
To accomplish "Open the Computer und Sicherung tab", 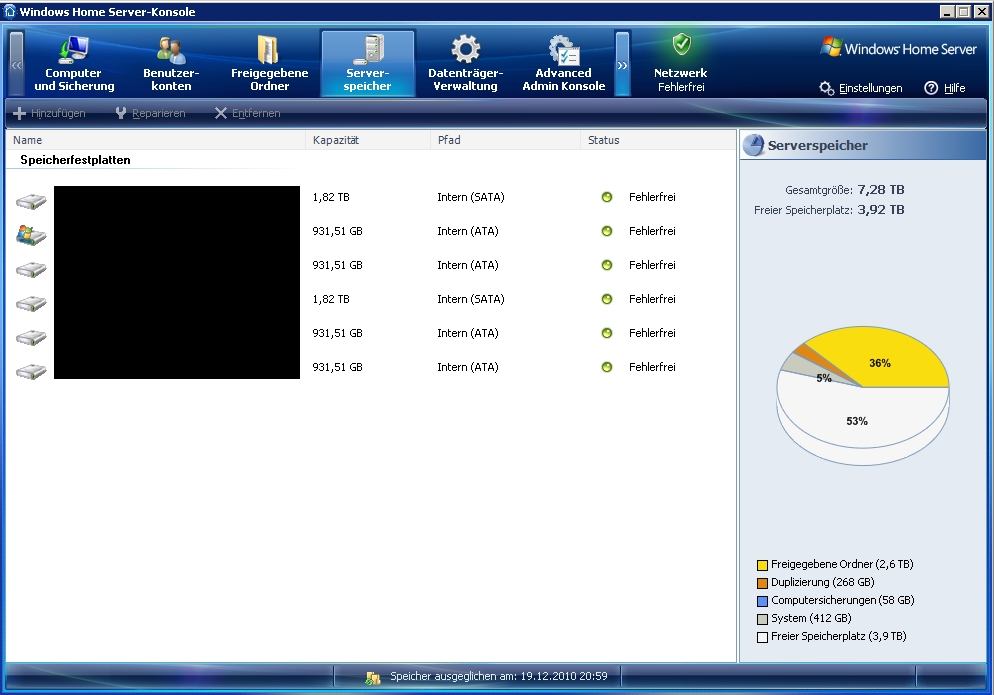I will [74, 63].
